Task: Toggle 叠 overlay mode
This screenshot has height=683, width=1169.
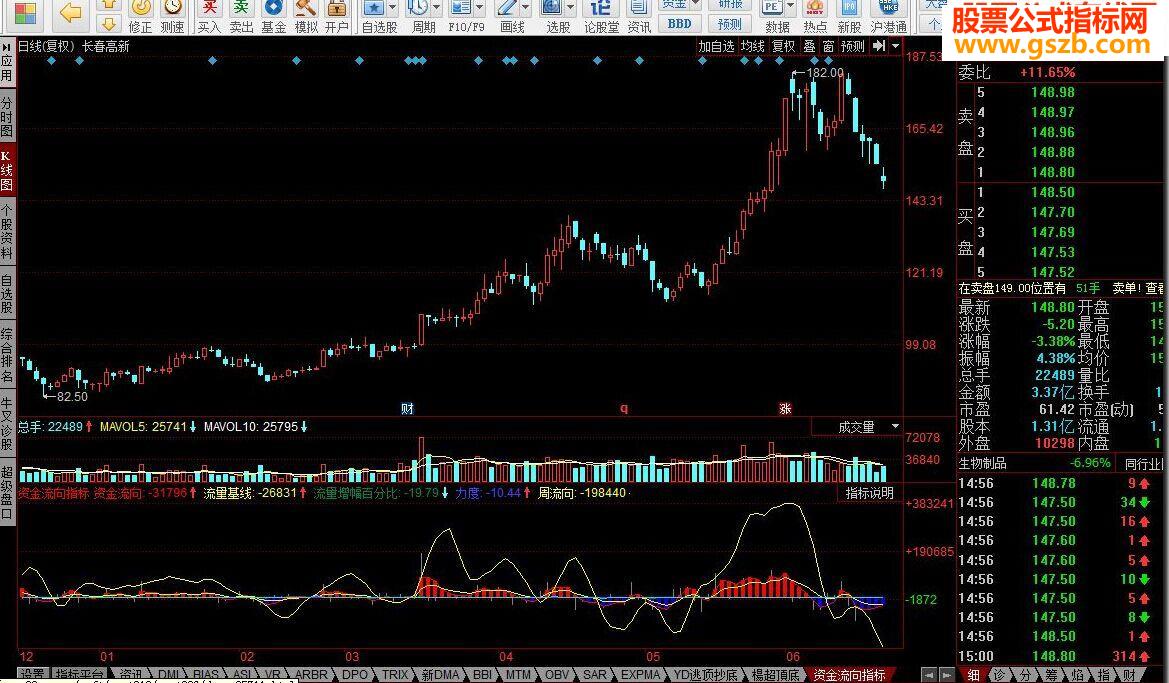Action: click(x=809, y=46)
